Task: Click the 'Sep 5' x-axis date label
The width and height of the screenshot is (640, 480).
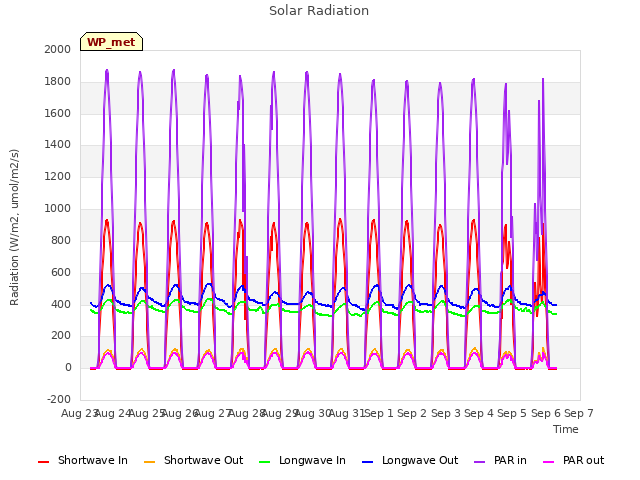Action: (x=512, y=413)
